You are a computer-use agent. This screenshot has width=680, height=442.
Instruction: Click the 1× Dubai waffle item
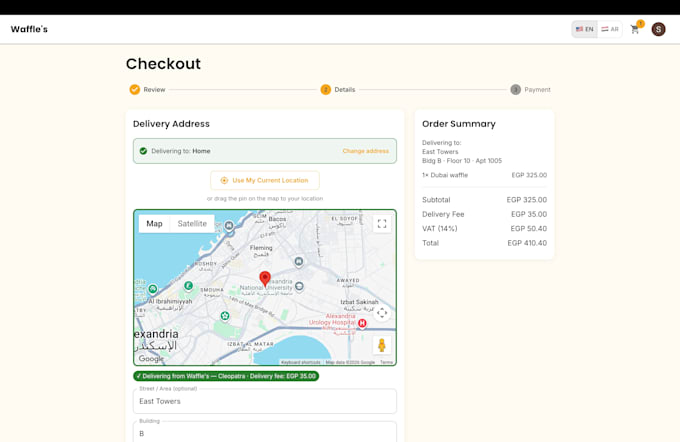[445, 175]
